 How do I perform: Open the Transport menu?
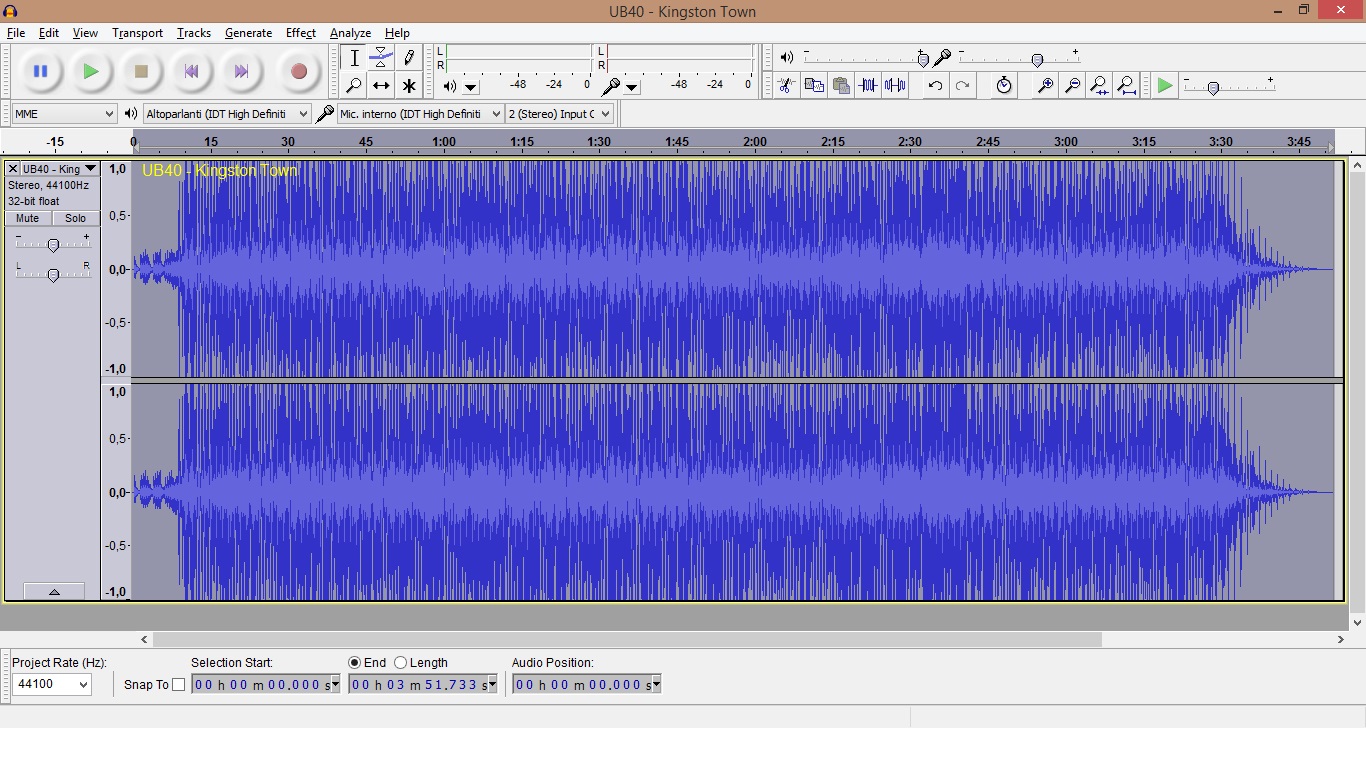point(137,33)
